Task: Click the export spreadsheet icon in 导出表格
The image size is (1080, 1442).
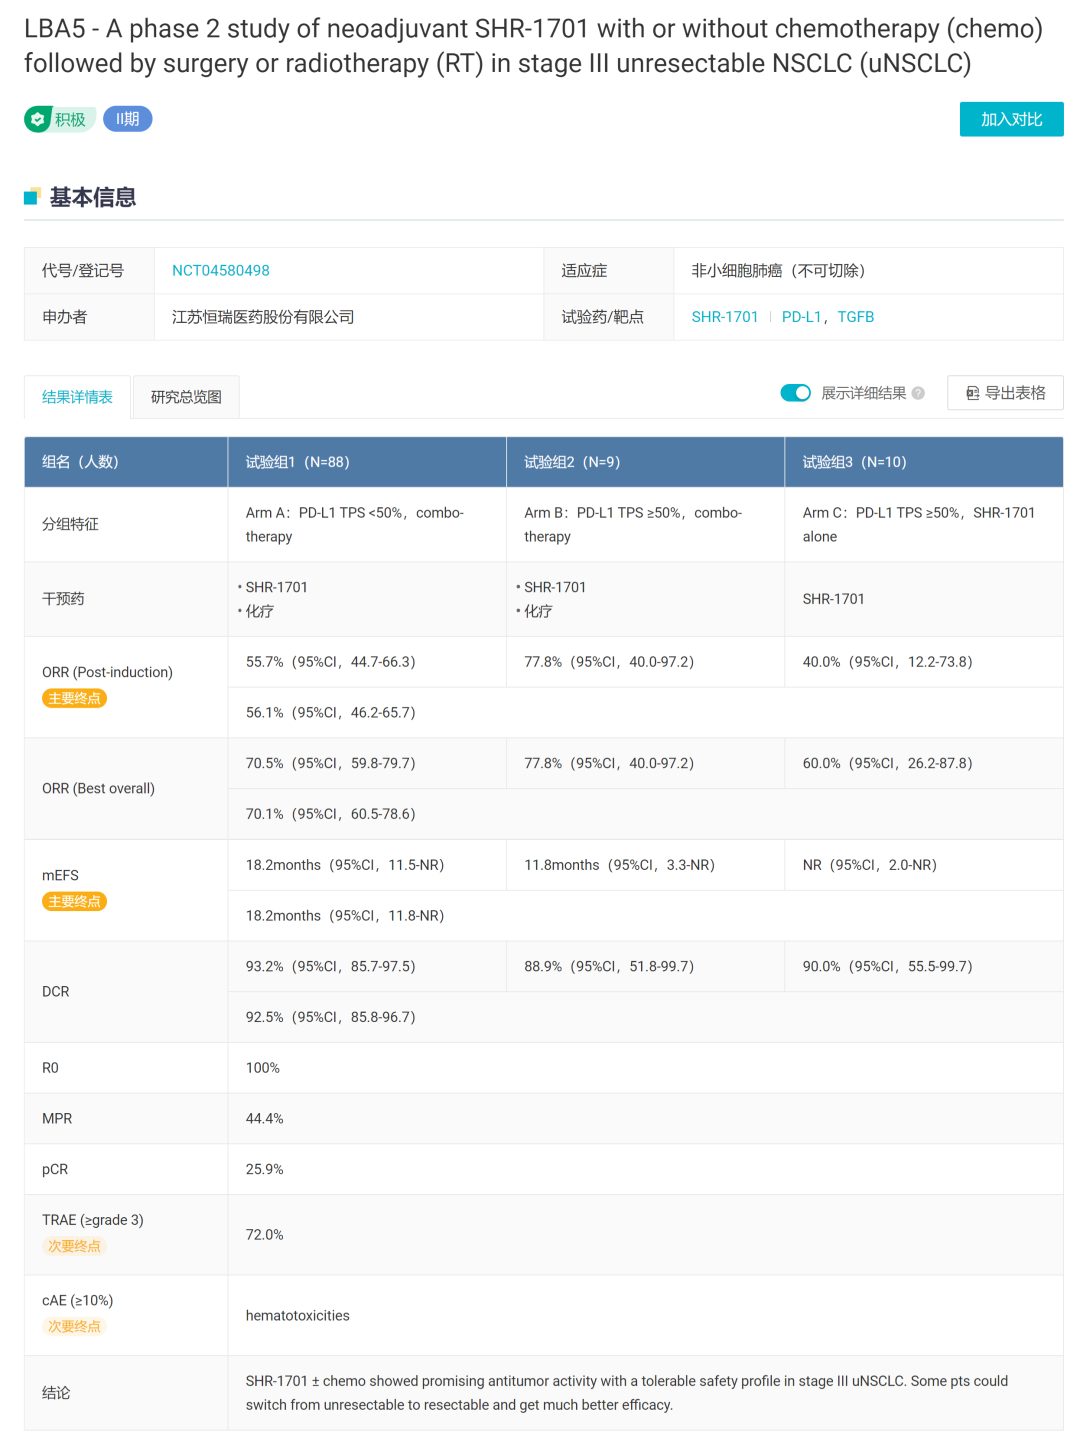Action: tap(972, 393)
